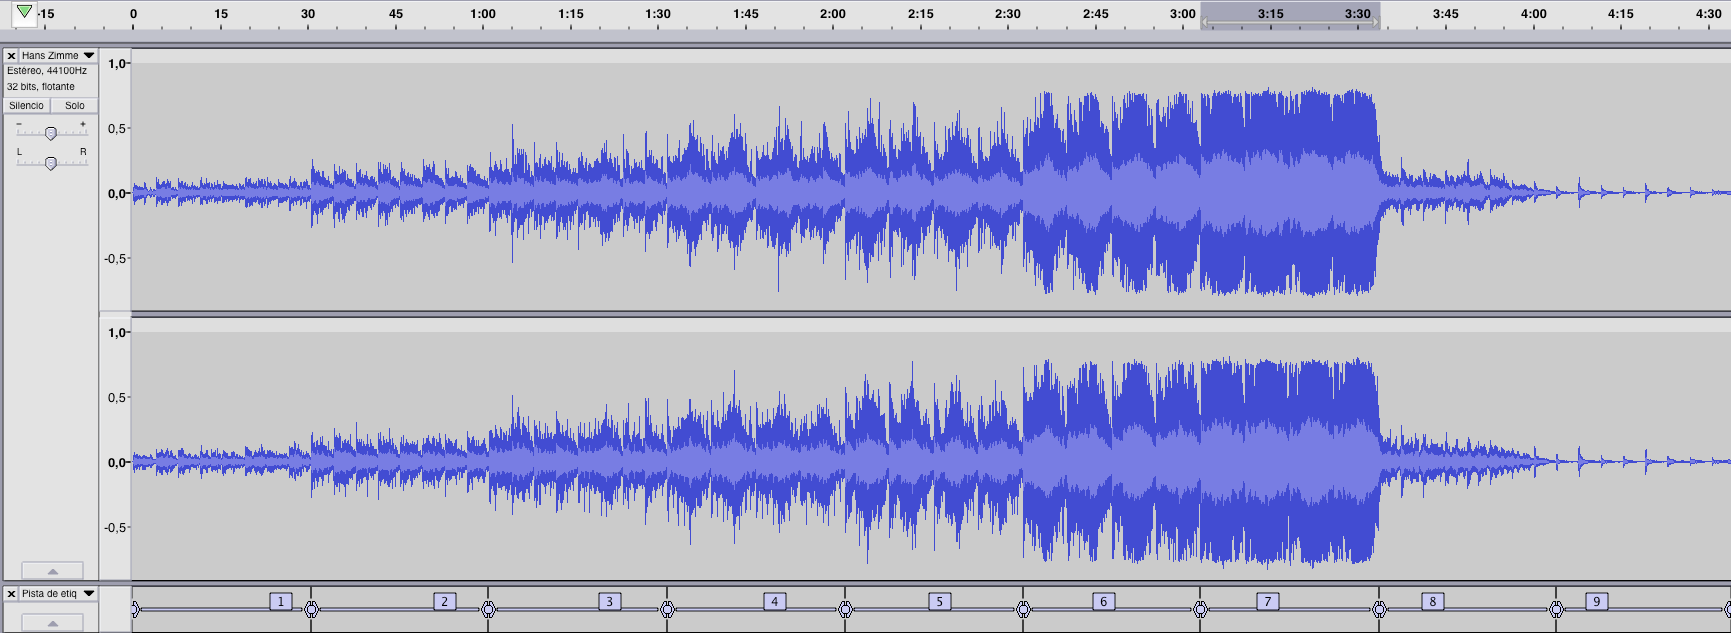Select label 7 in the label track
Viewport: 1731px width, 633px height.
[1268, 601]
